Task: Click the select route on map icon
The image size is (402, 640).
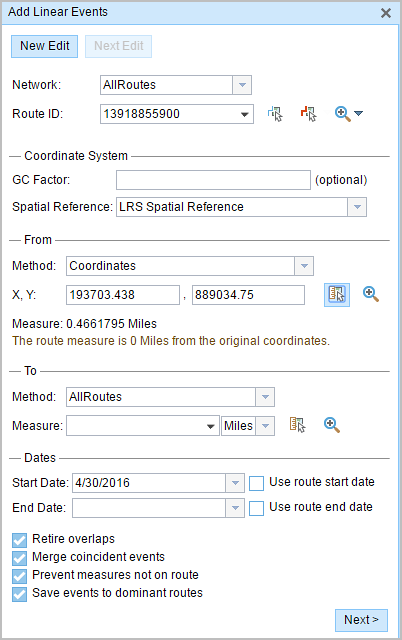Action: [x=275, y=114]
